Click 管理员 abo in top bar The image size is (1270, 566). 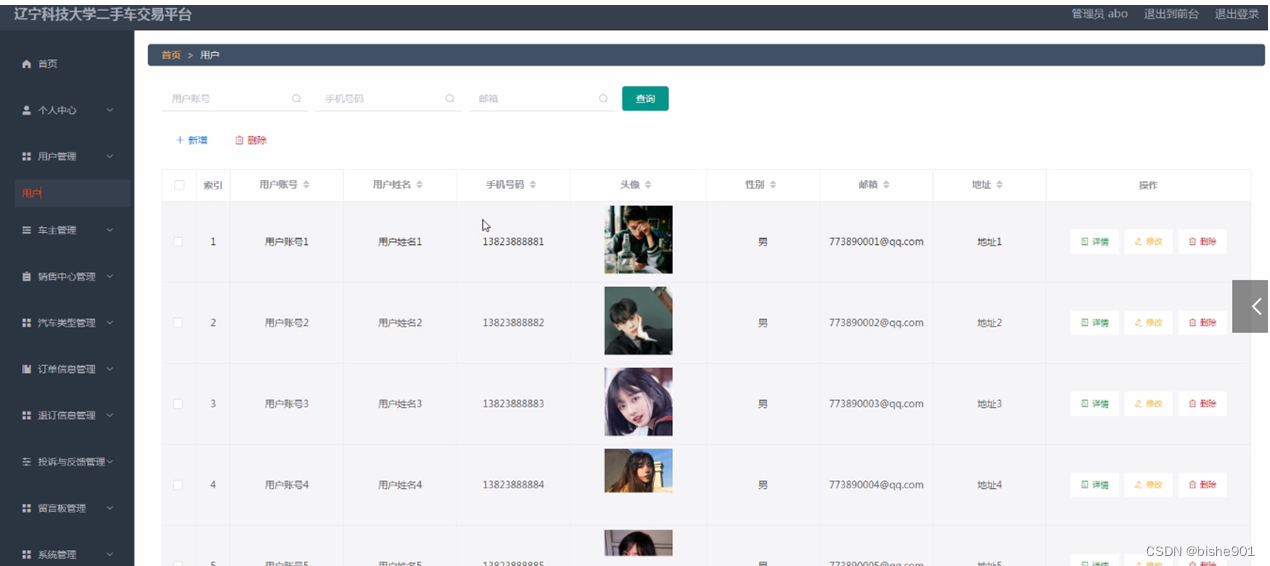tap(1099, 14)
